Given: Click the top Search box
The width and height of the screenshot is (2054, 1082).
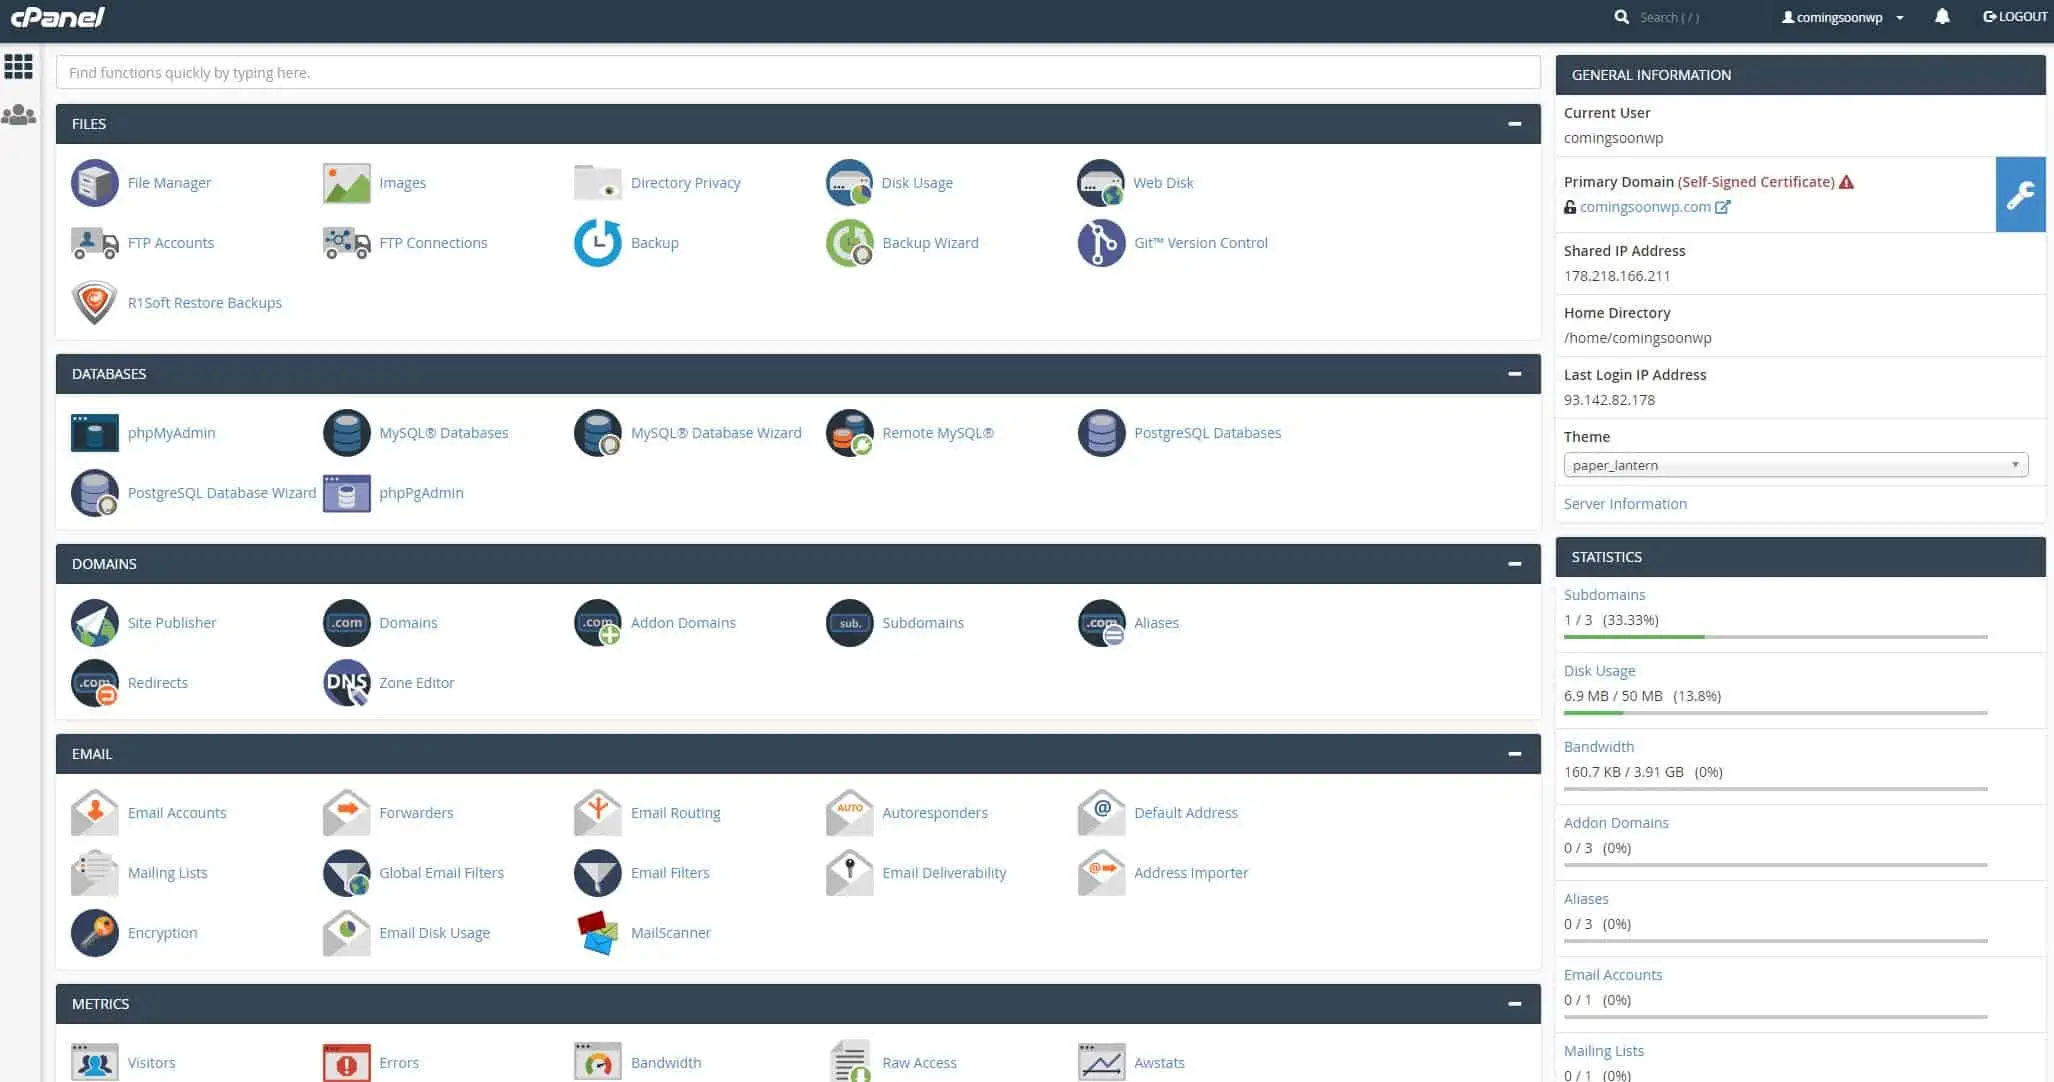Looking at the screenshot, I should (1670, 17).
